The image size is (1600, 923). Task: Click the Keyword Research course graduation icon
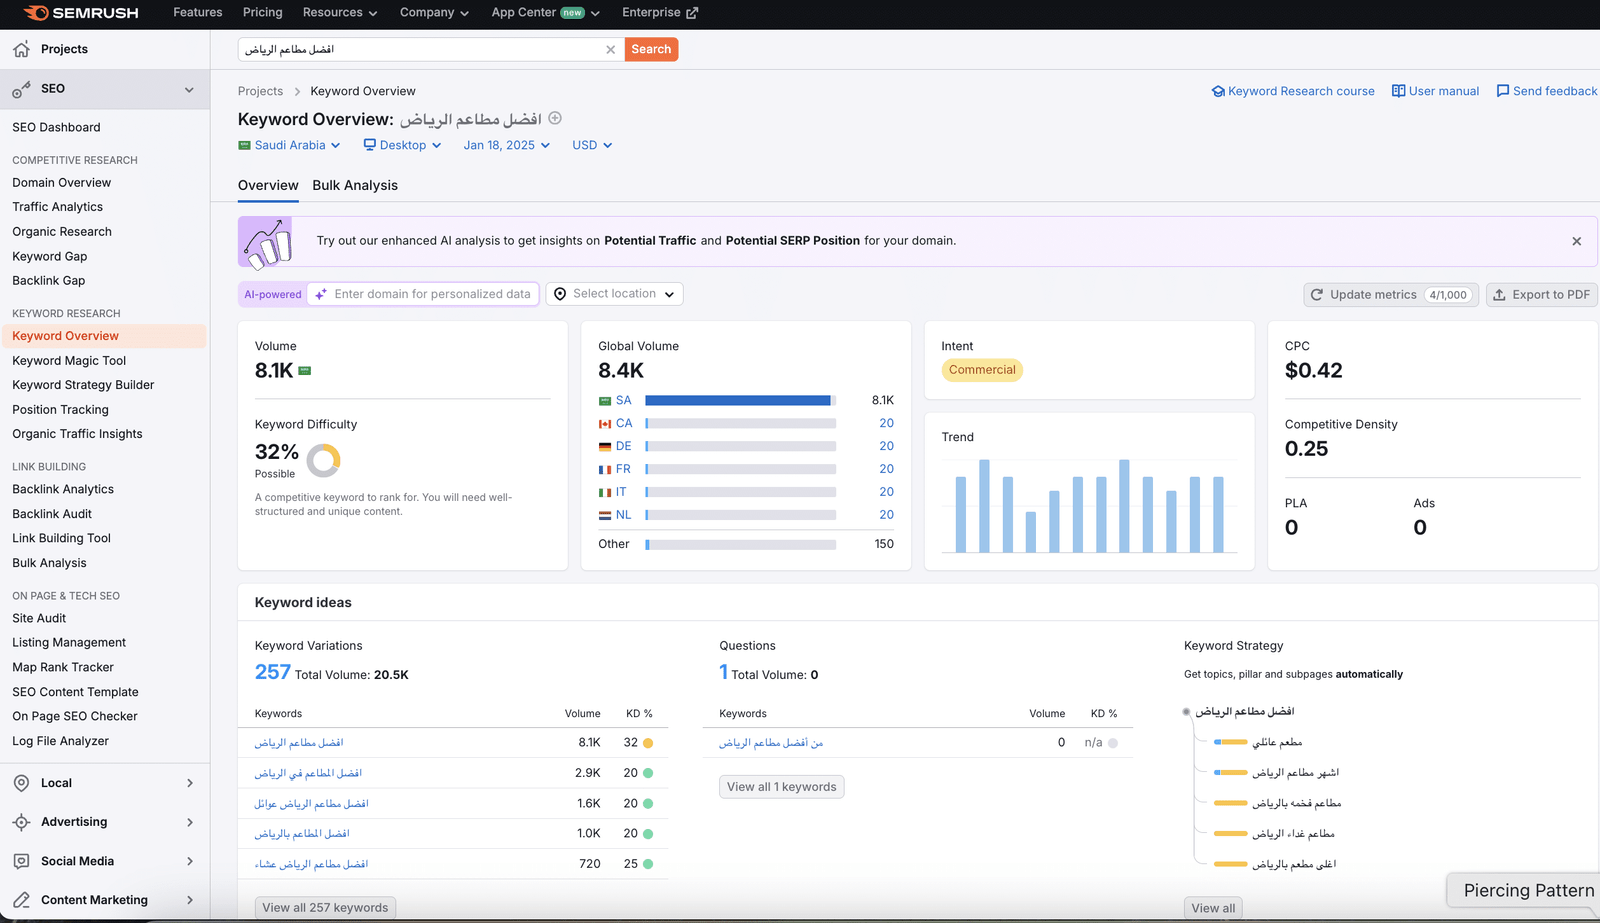(x=1218, y=91)
